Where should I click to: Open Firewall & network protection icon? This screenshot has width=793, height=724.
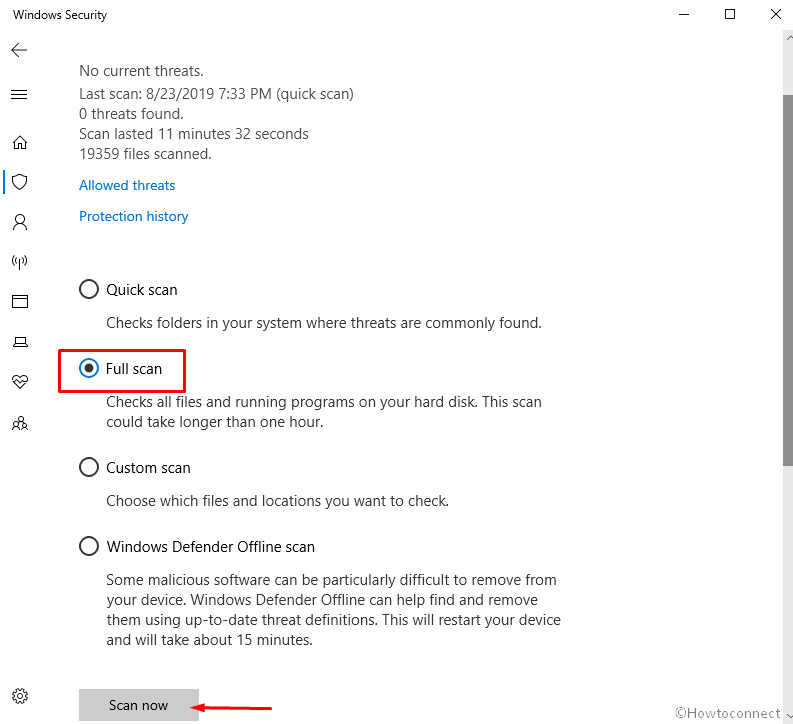(20, 261)
